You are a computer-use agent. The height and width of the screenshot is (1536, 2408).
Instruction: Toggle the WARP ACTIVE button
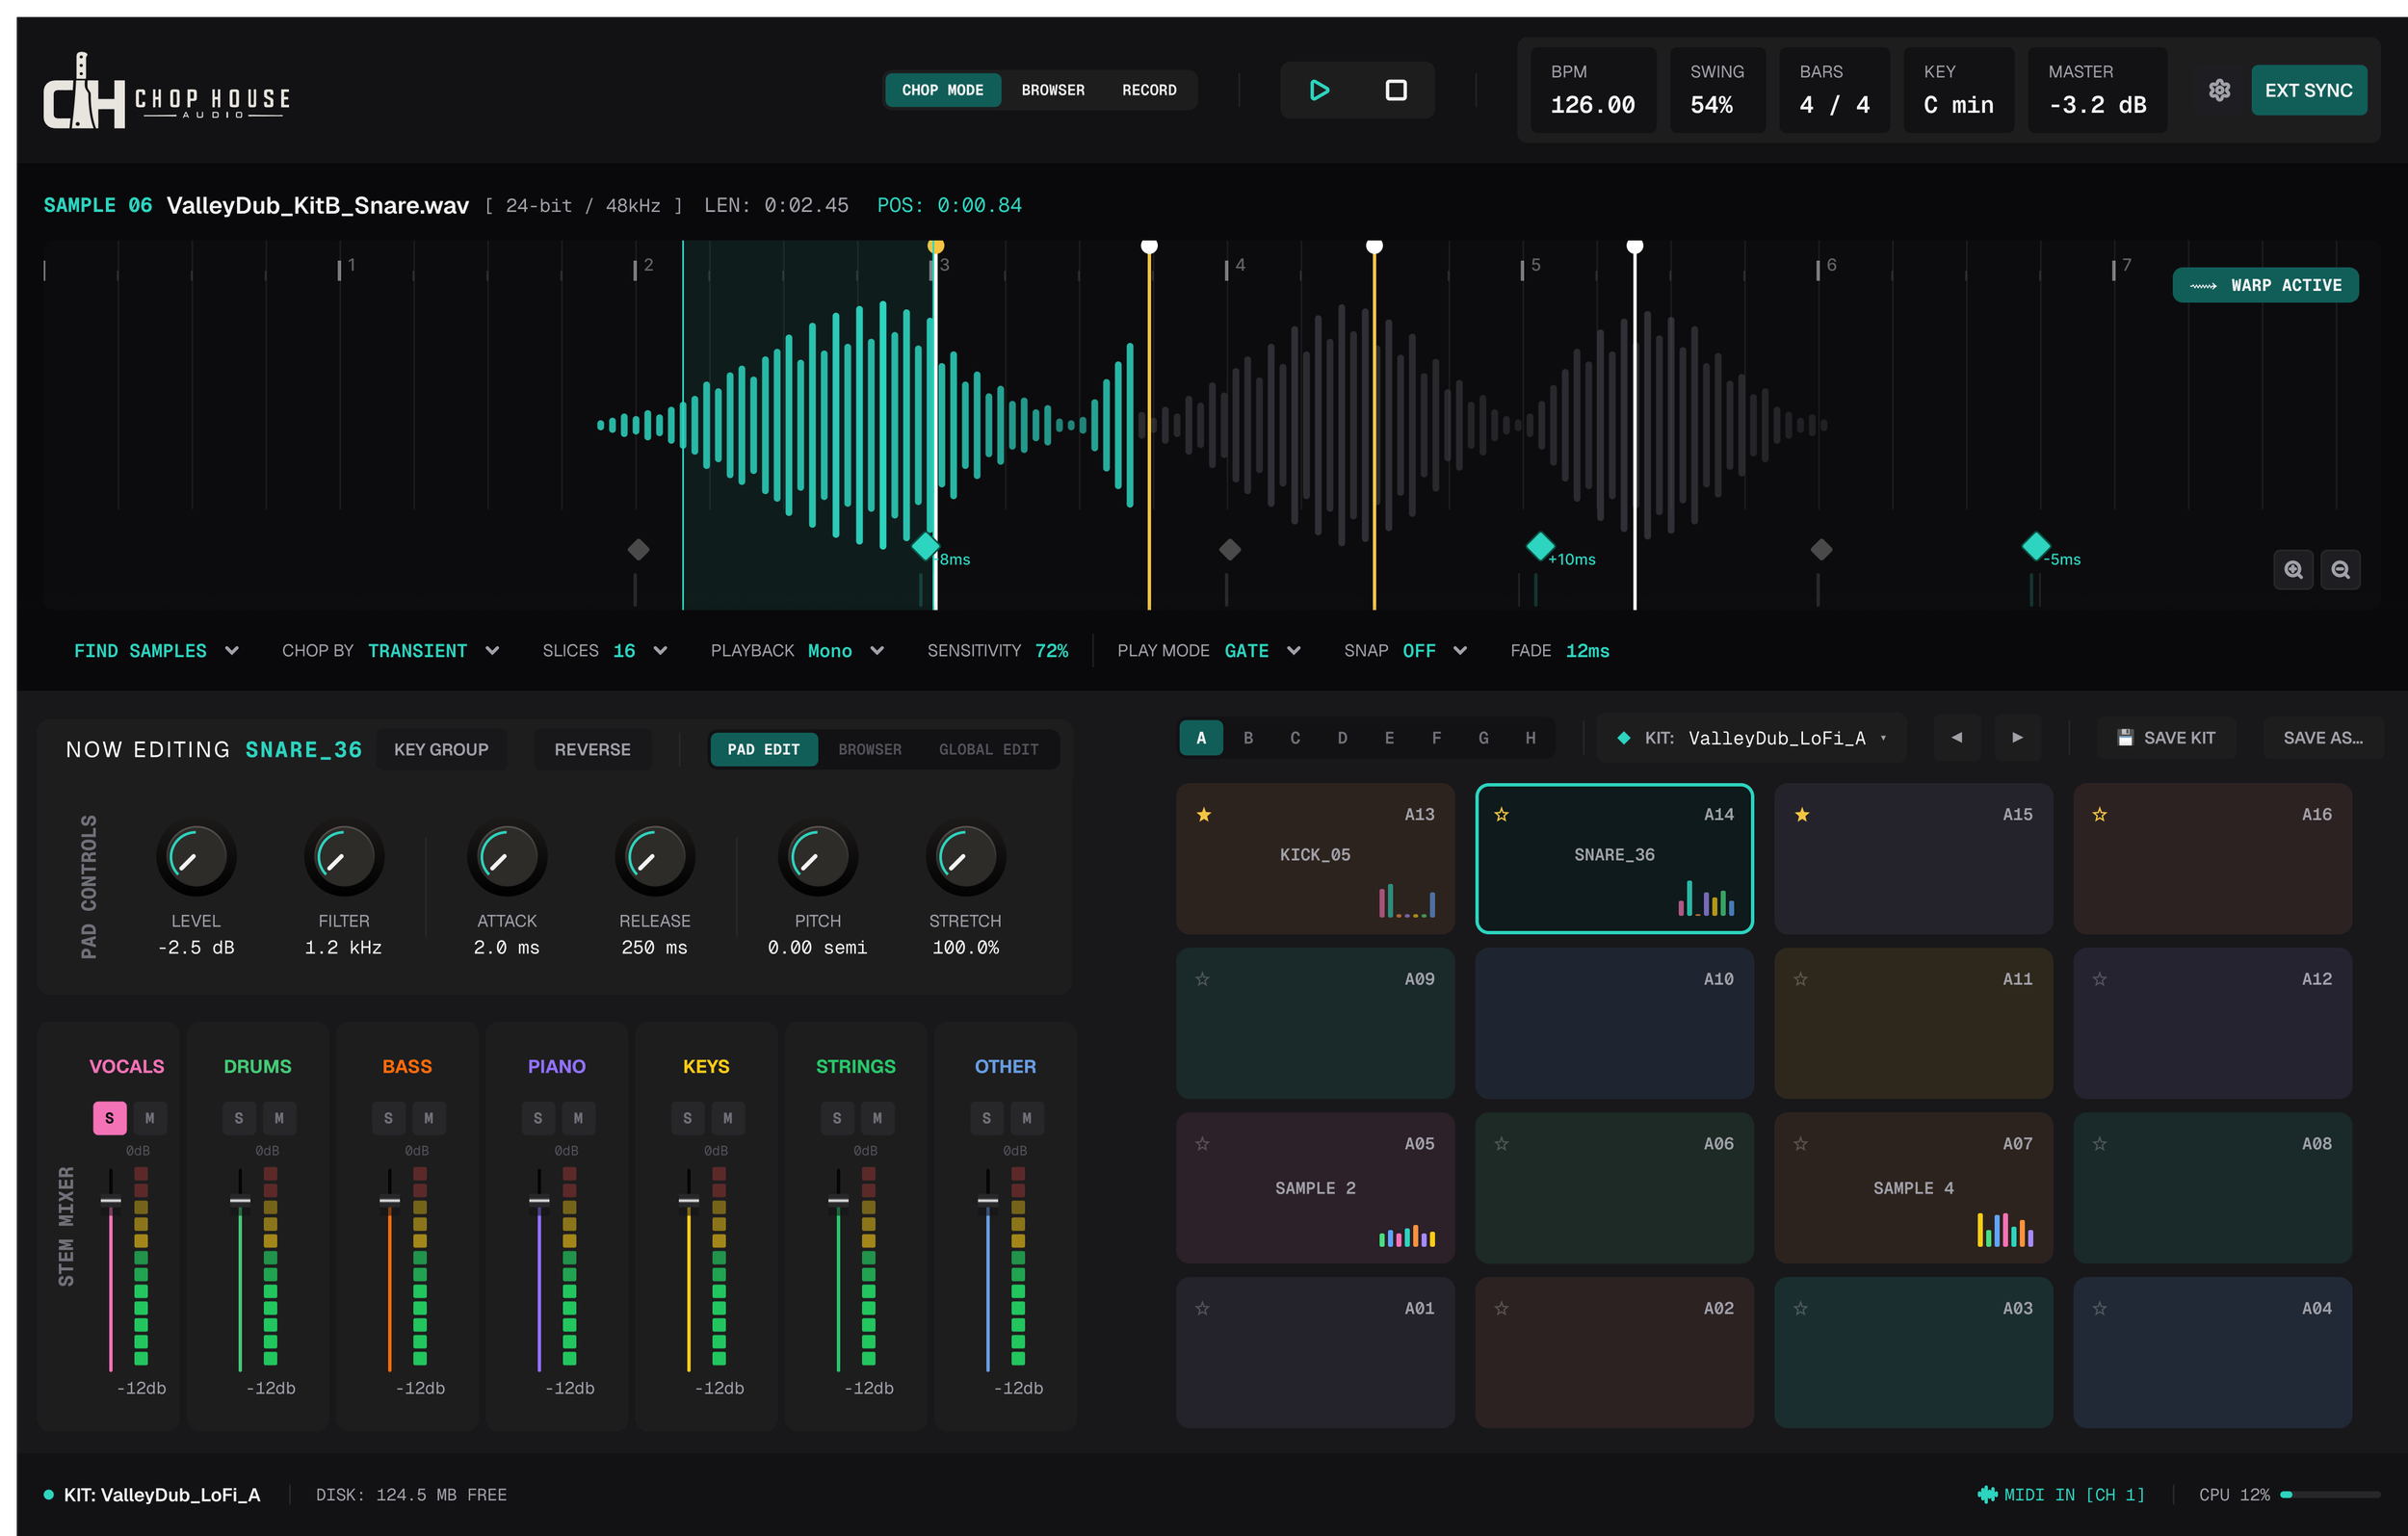(x=2265, y=285)
